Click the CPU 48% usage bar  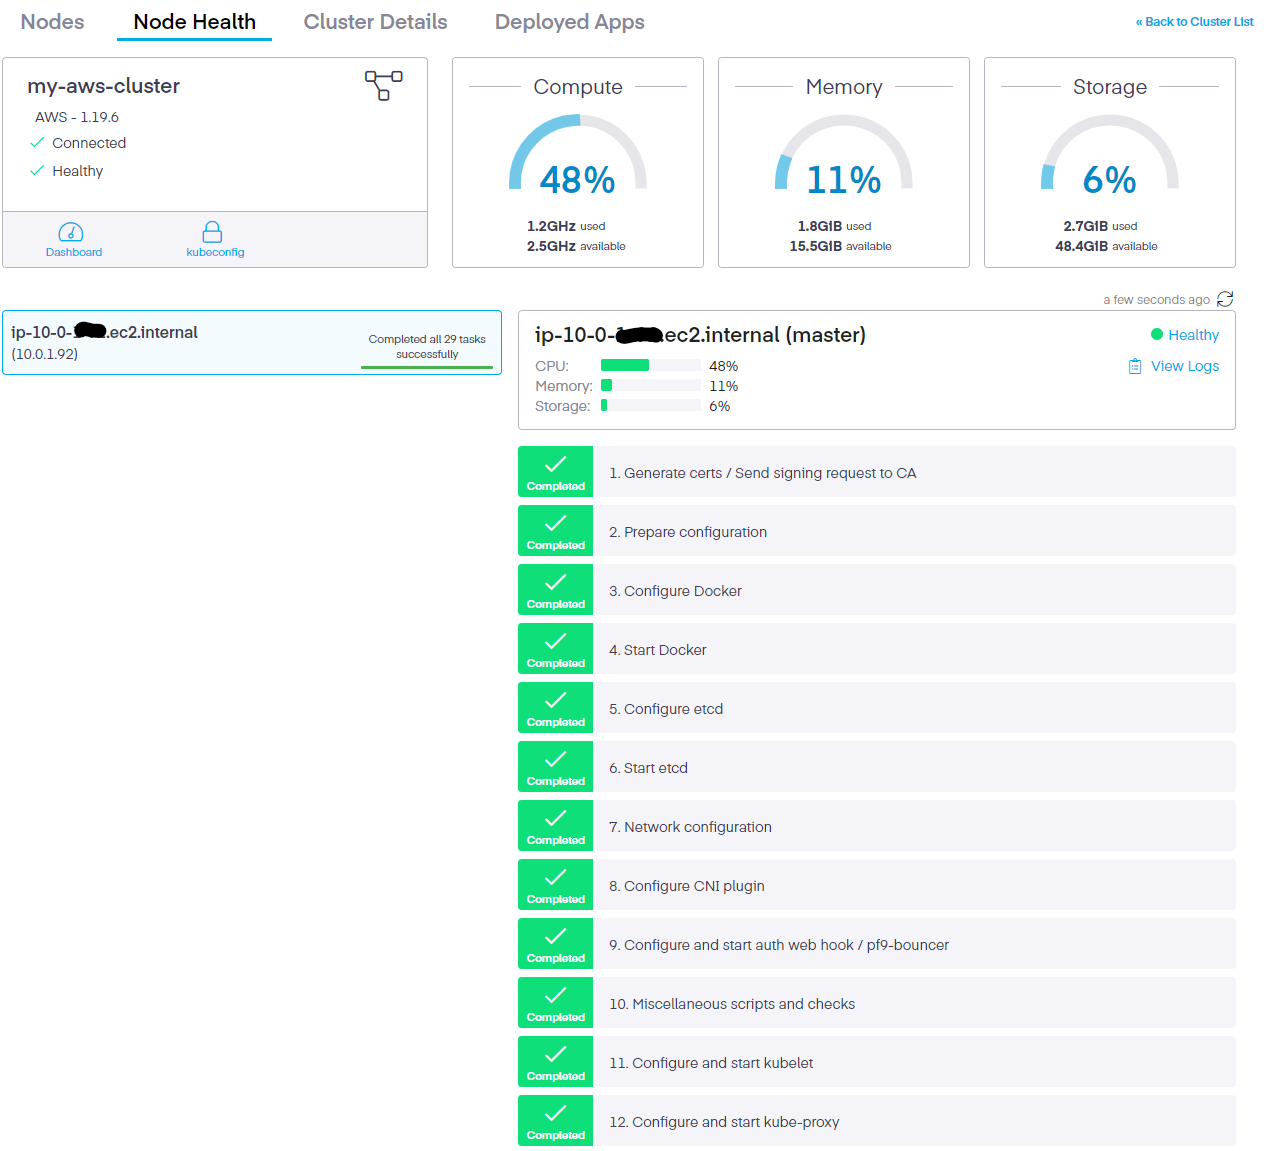650,366
